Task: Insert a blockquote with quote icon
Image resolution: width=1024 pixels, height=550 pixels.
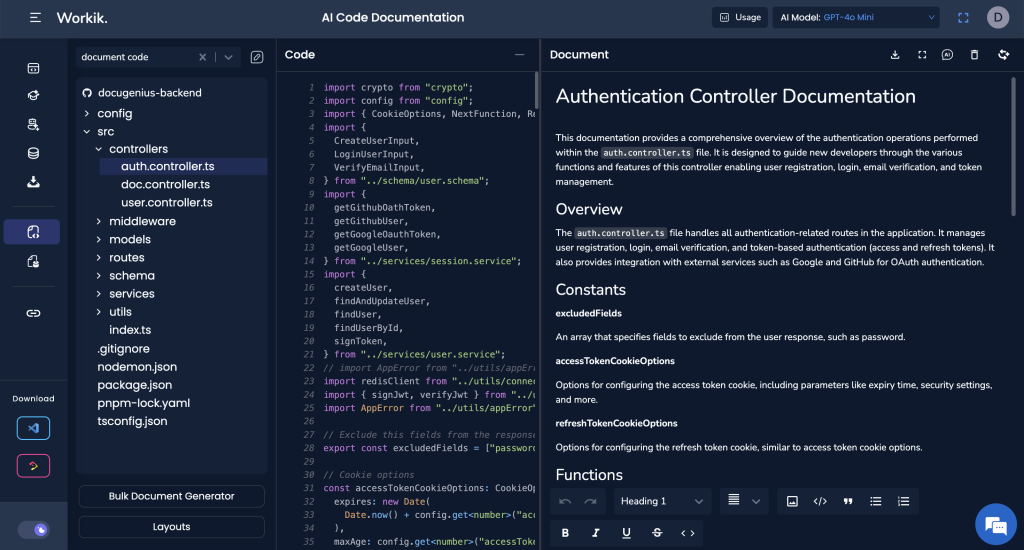Action: pyautogui.click(x=848, y=501)
